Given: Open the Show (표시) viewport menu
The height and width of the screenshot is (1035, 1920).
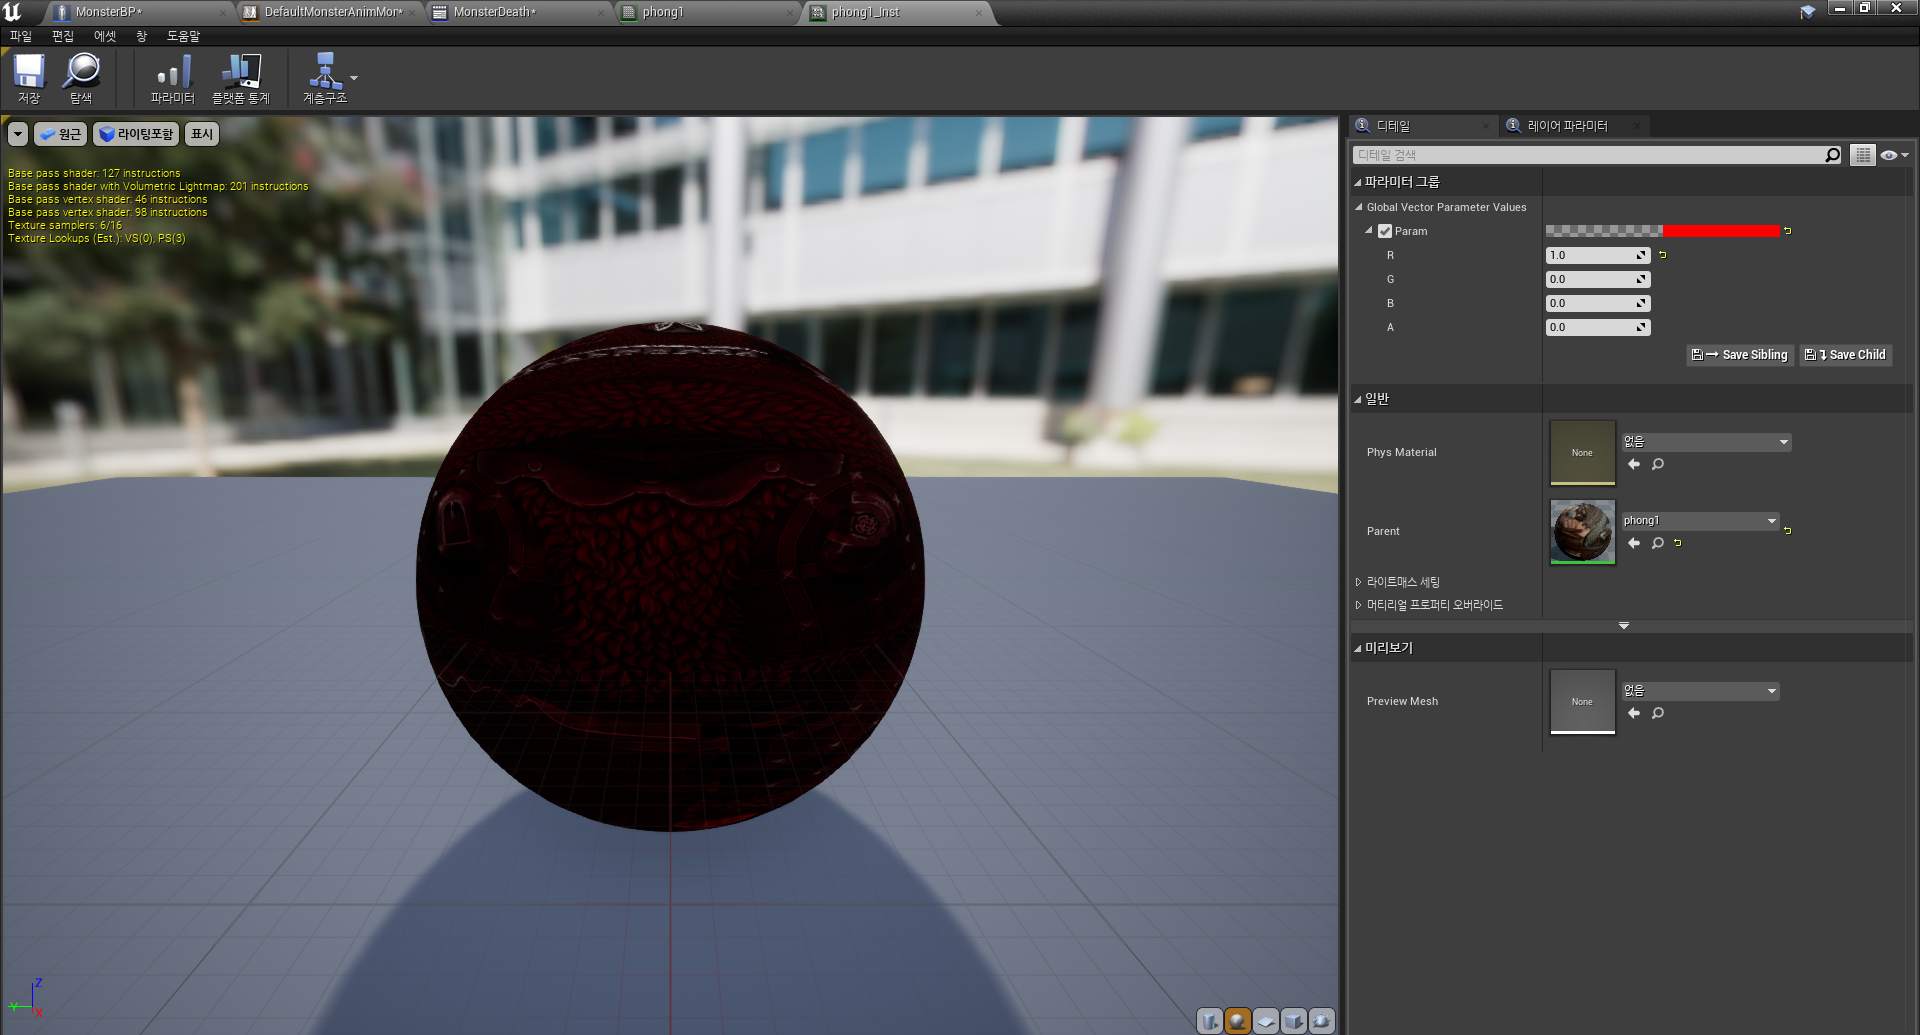Looking at the screenshot, I should [202, 134].
